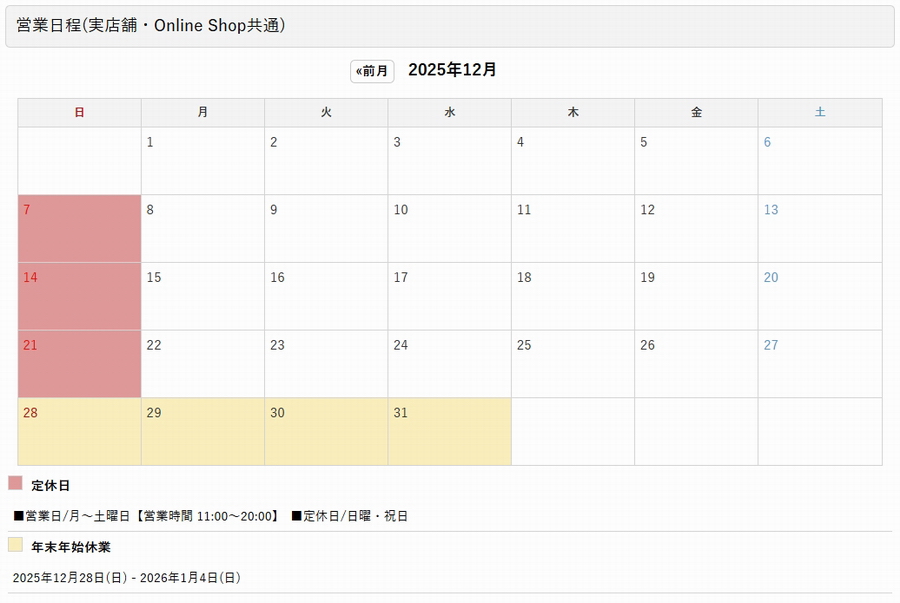Select December 14 holiday cell
900x603 pixels.
click(x=78, y=296)
